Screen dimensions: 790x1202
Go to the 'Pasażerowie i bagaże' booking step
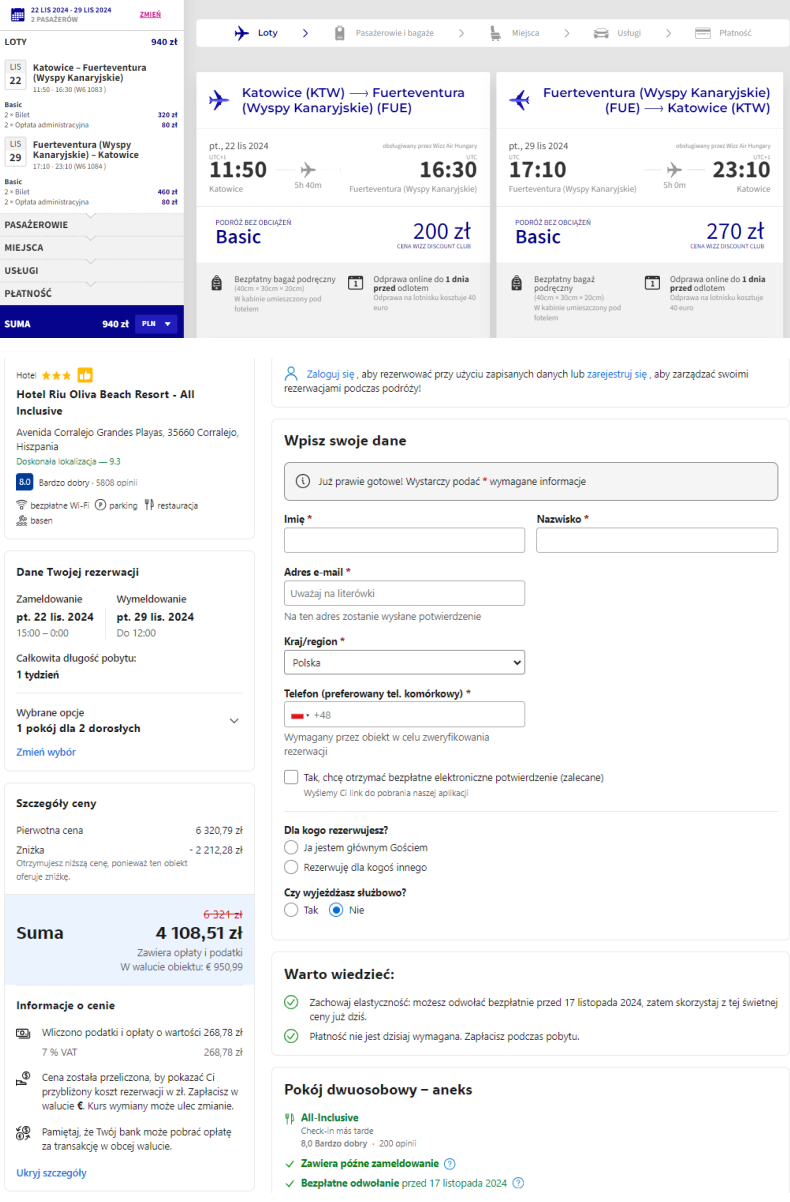click(385, 33)
